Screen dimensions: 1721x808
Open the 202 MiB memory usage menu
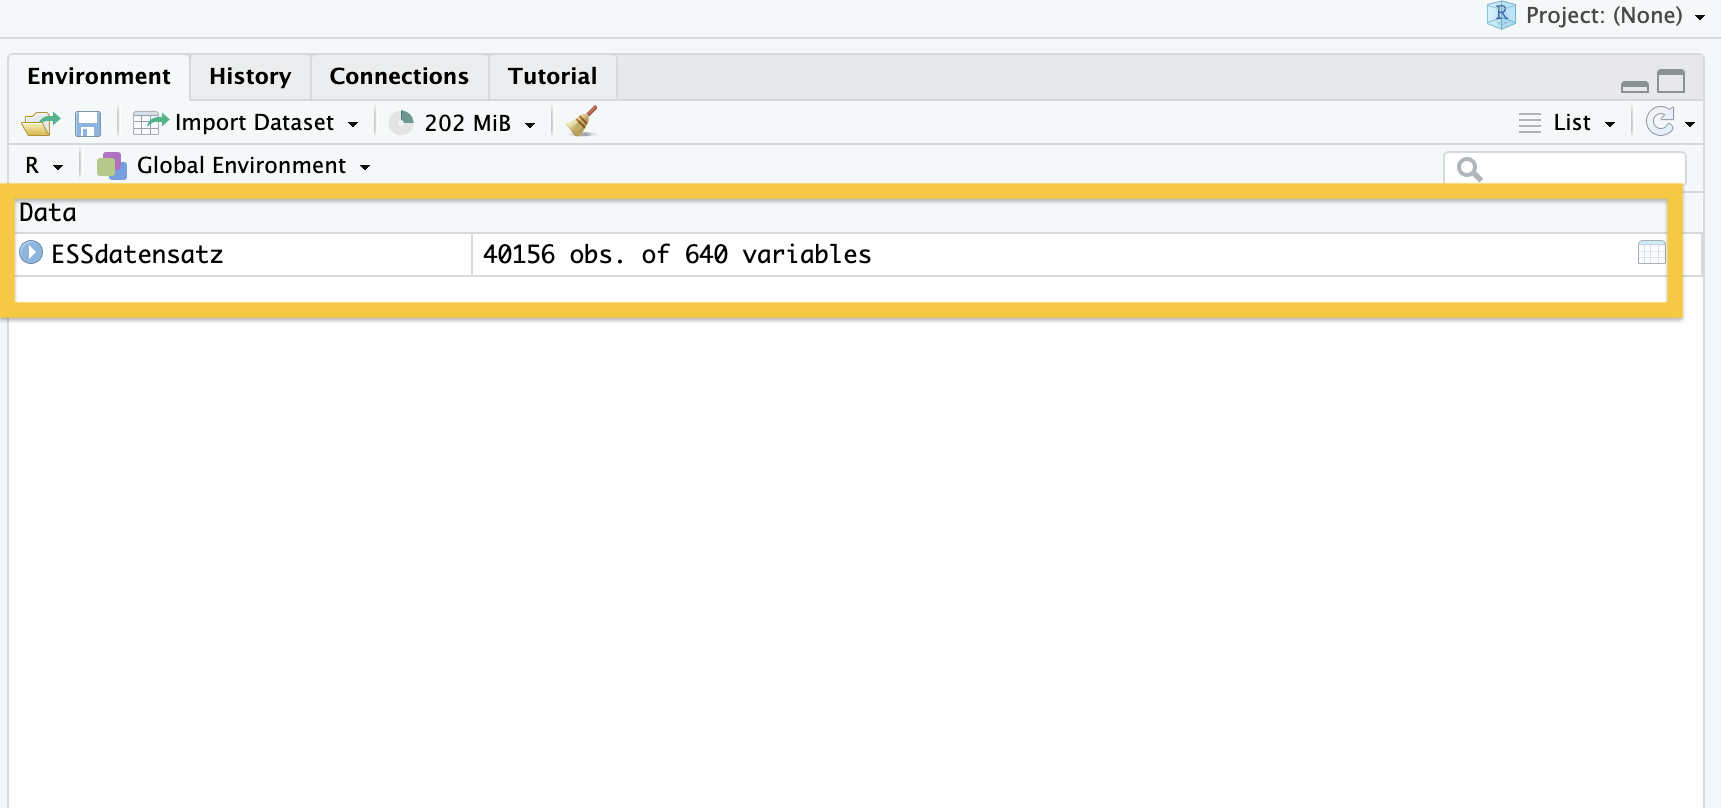click(x=462, y=123)
